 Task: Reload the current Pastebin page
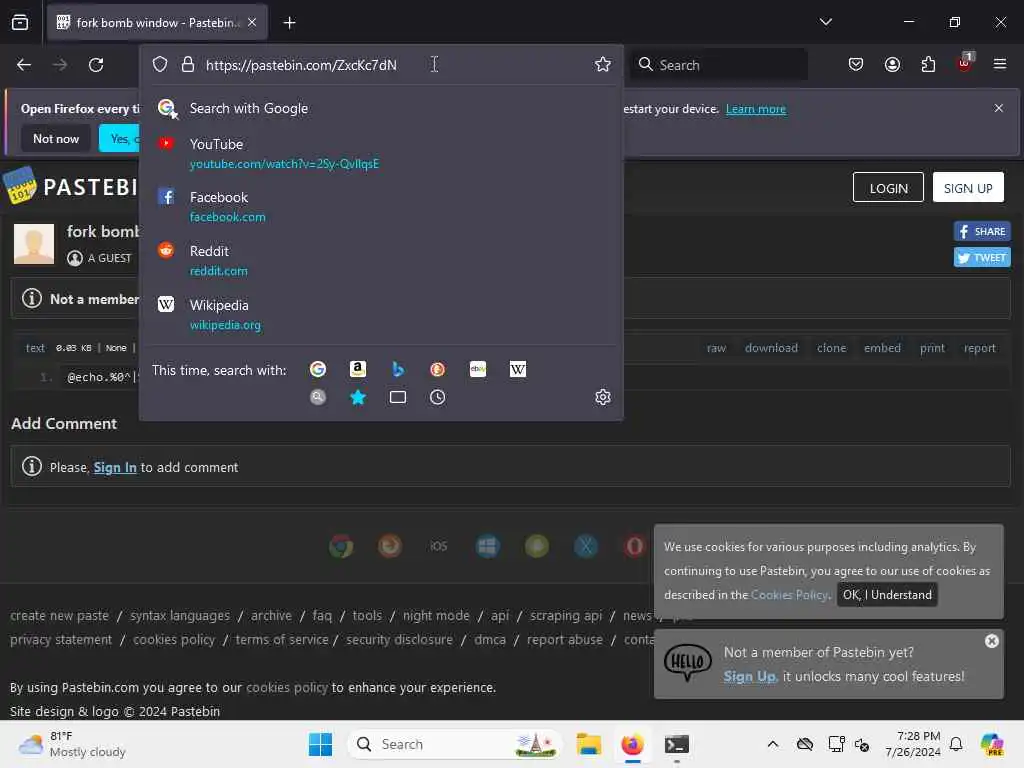click(x=96, y=65)
